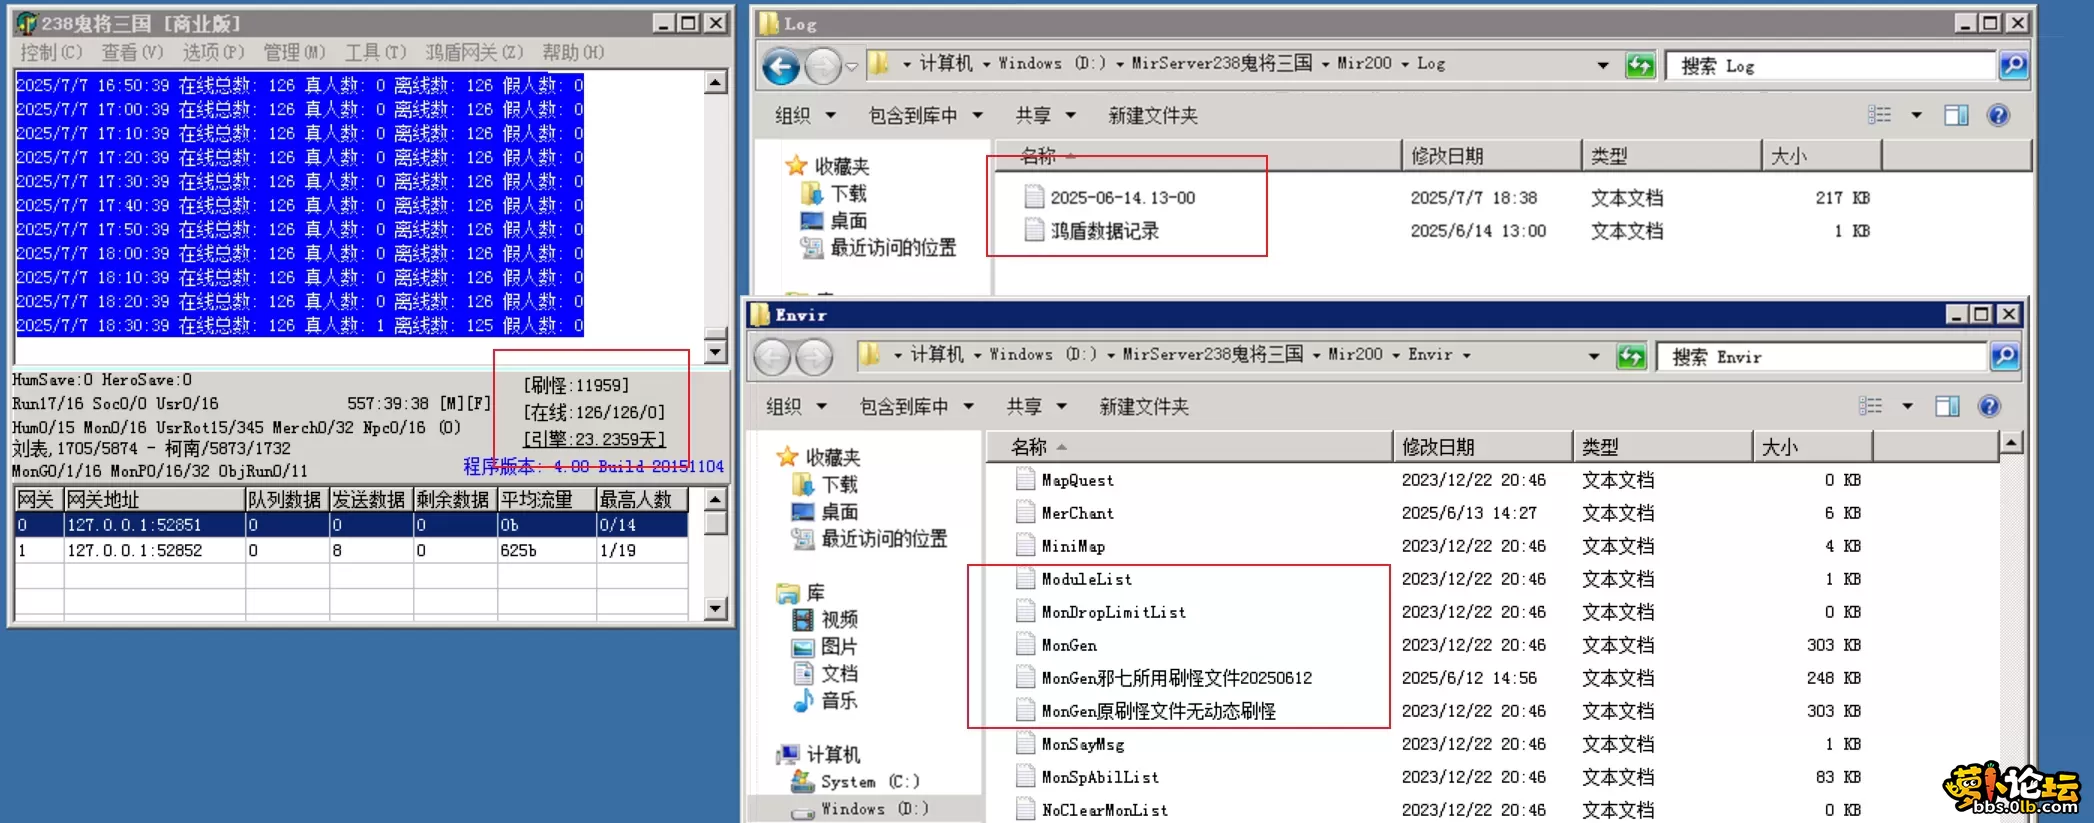2094x823 pixels.
Task: Click the search magnifier in Log window
Action: 2014,66
